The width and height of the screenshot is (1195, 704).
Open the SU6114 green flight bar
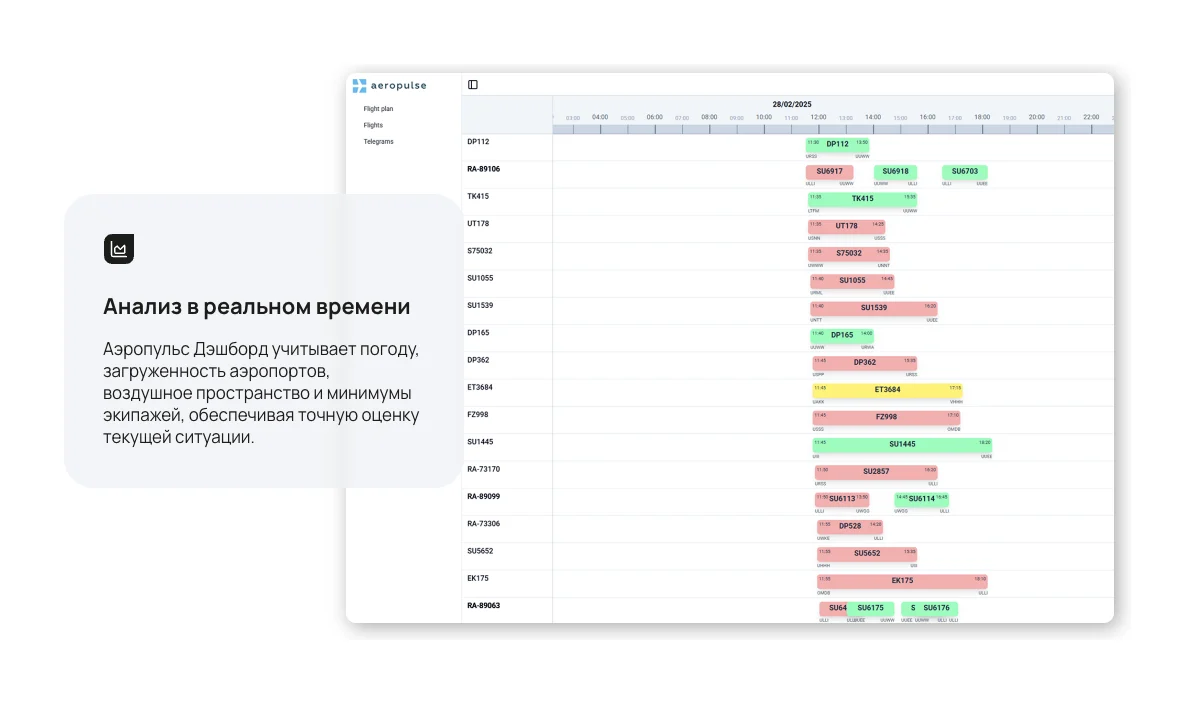pyautogui.click(x=921, y=499)
